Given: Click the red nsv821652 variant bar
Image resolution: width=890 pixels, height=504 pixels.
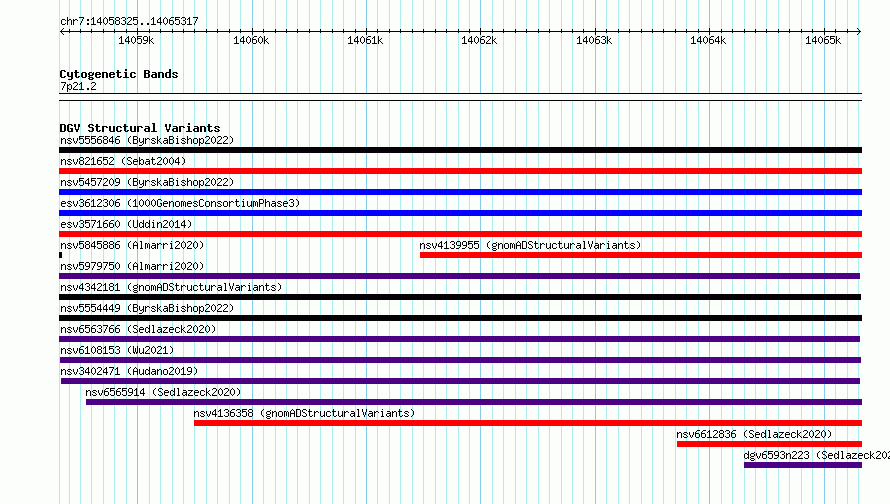Looking at the screenshot, I should [x=460, y=171].
